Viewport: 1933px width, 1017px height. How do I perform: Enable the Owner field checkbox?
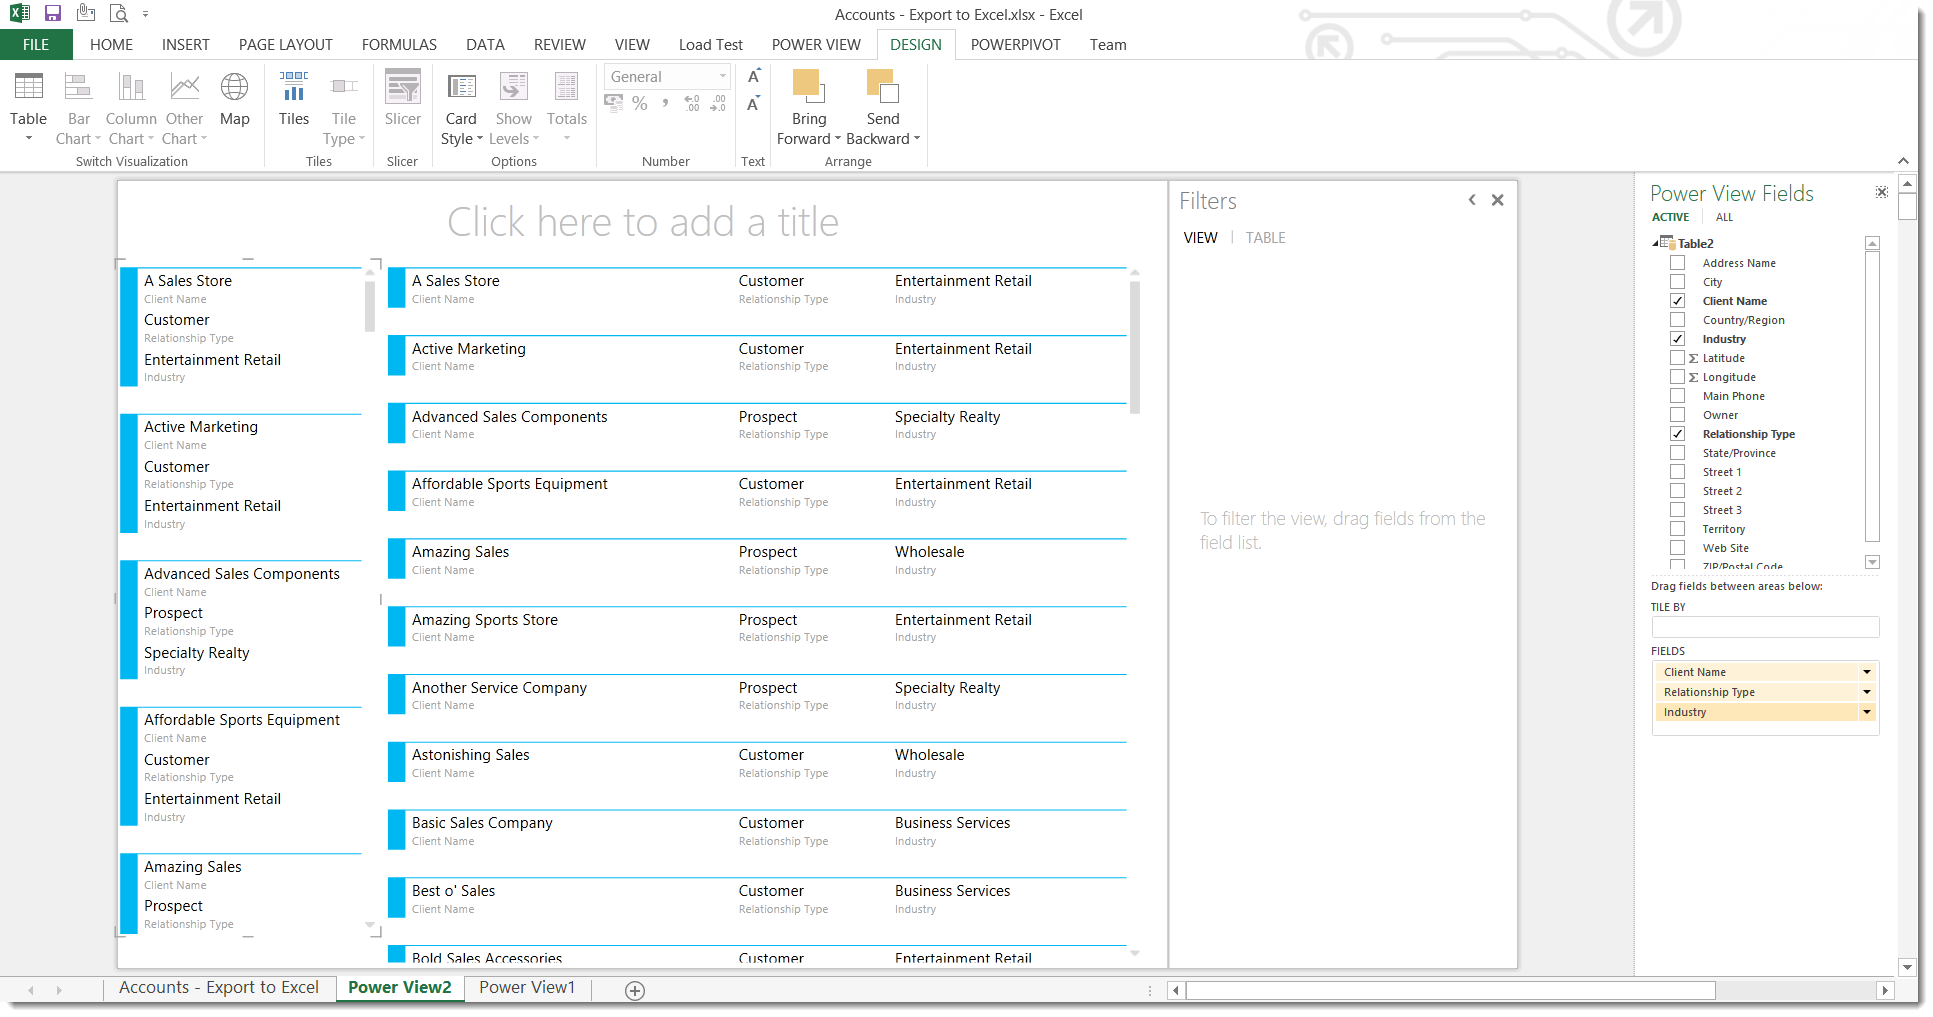(x=1678, y=415)
